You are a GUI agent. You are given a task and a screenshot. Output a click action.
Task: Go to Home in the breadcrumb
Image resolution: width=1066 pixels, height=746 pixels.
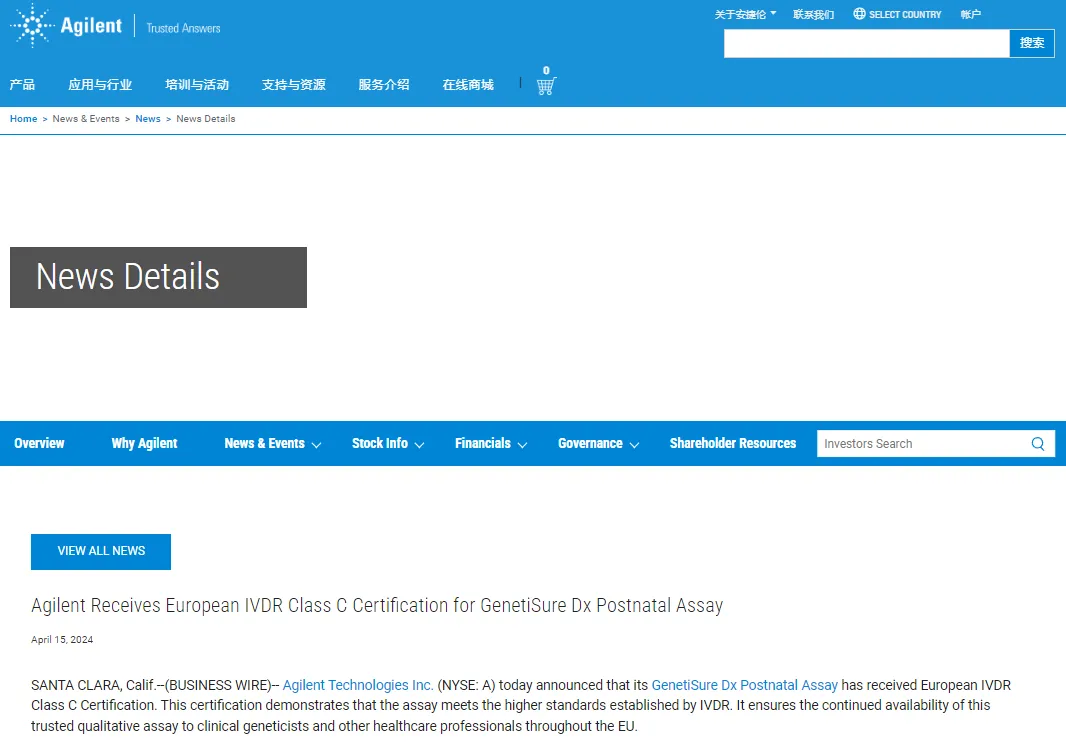[24, 118]
